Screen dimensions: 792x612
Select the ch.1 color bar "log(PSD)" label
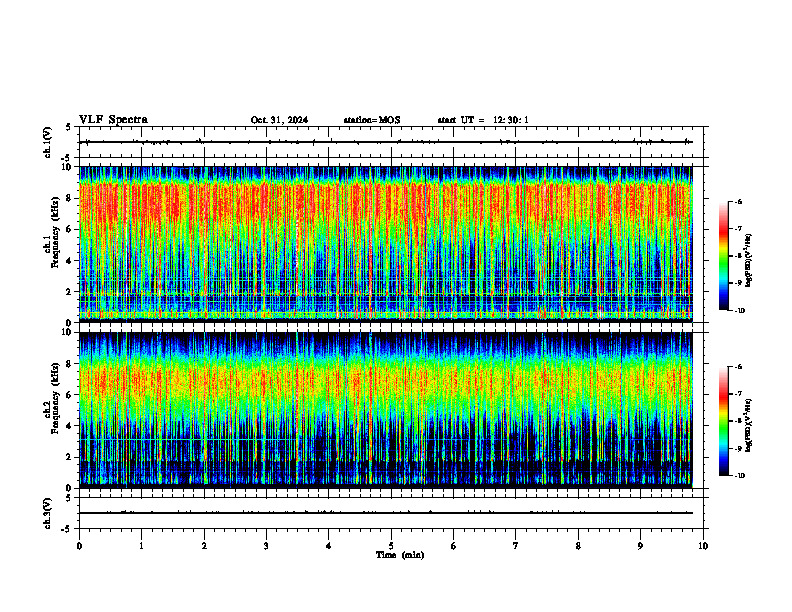coord(748,261)
